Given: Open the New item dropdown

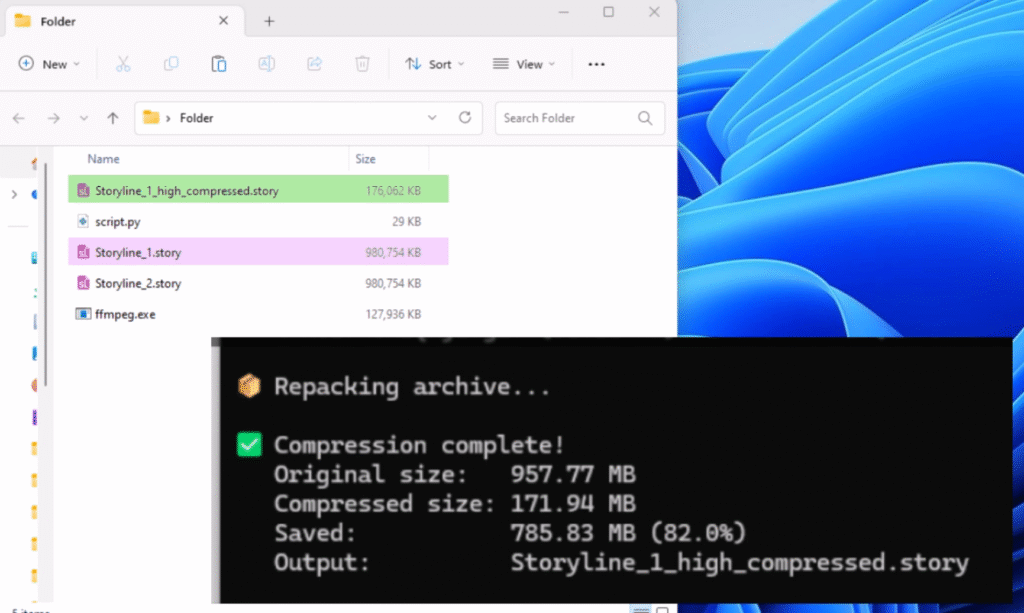Looking at the screenshot, I should pos(50,64).
